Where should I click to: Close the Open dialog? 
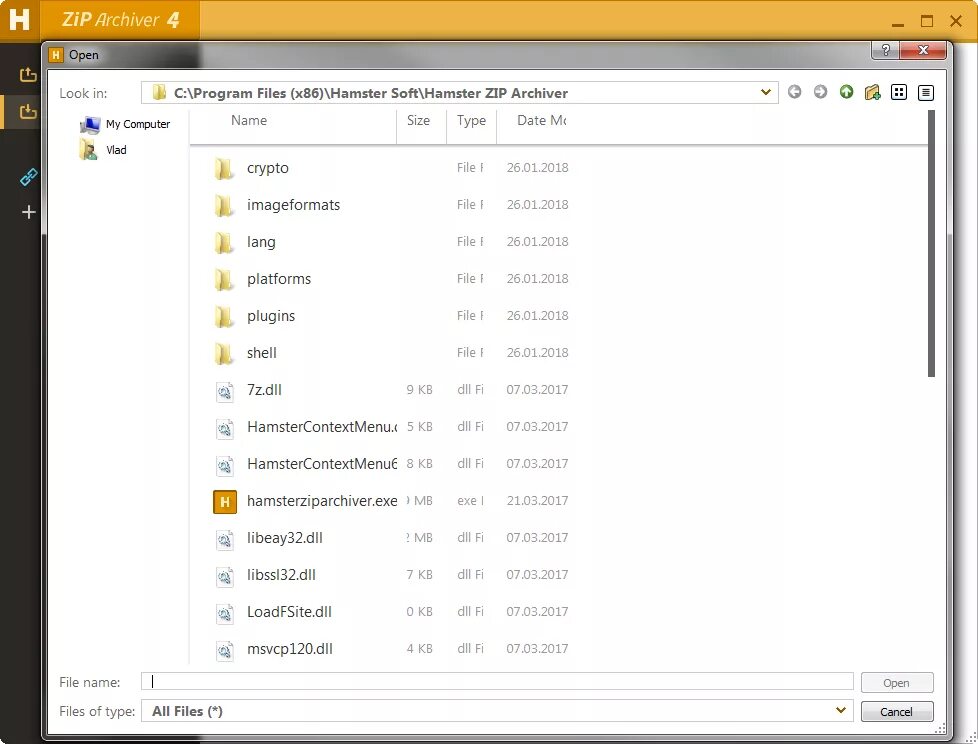(924, 50)
